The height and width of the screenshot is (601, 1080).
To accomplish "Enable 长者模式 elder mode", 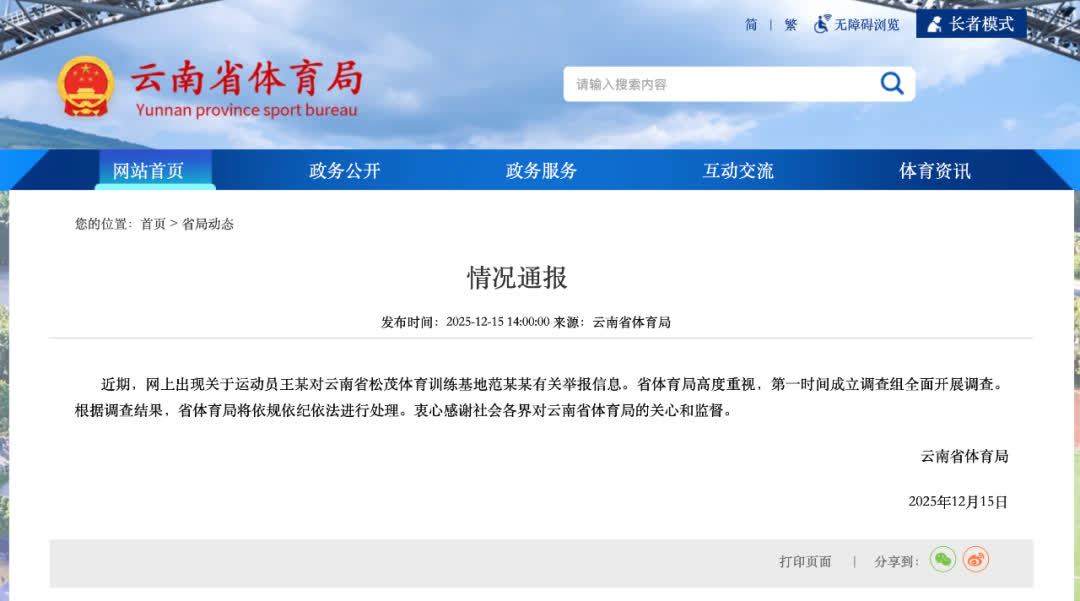I will 981,24.
